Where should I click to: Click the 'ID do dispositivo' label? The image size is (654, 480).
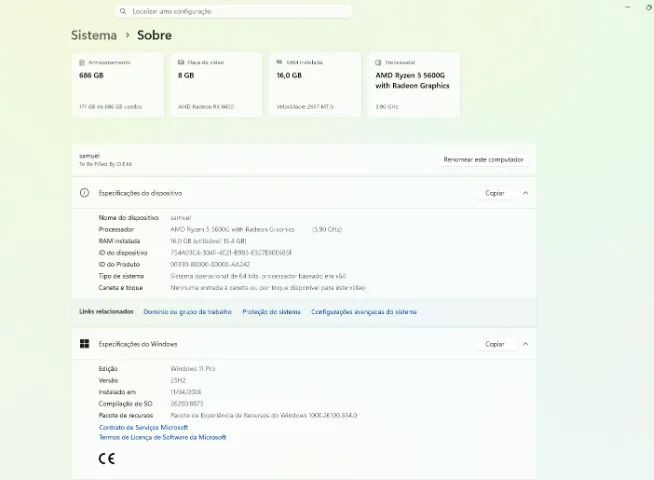[x=123, y=253]
